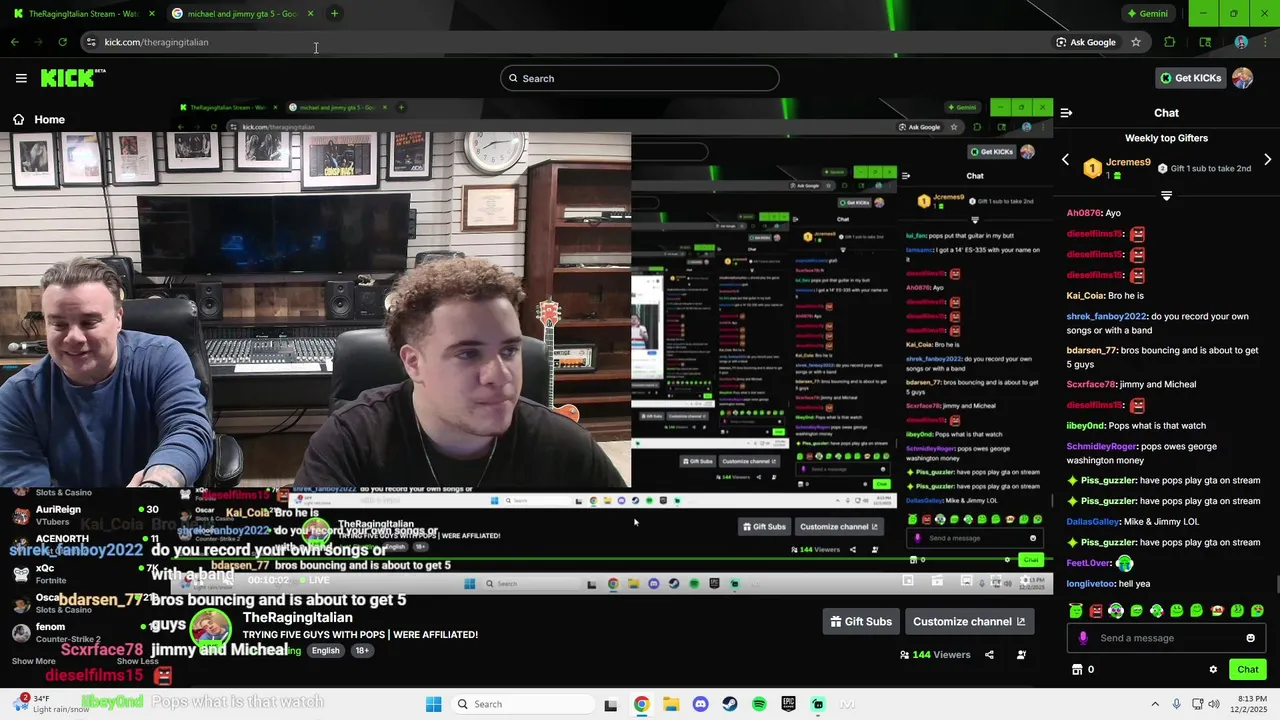Click the purple microphone icon in message box
1280x720 pixels.
click(x=1083, y=638)
